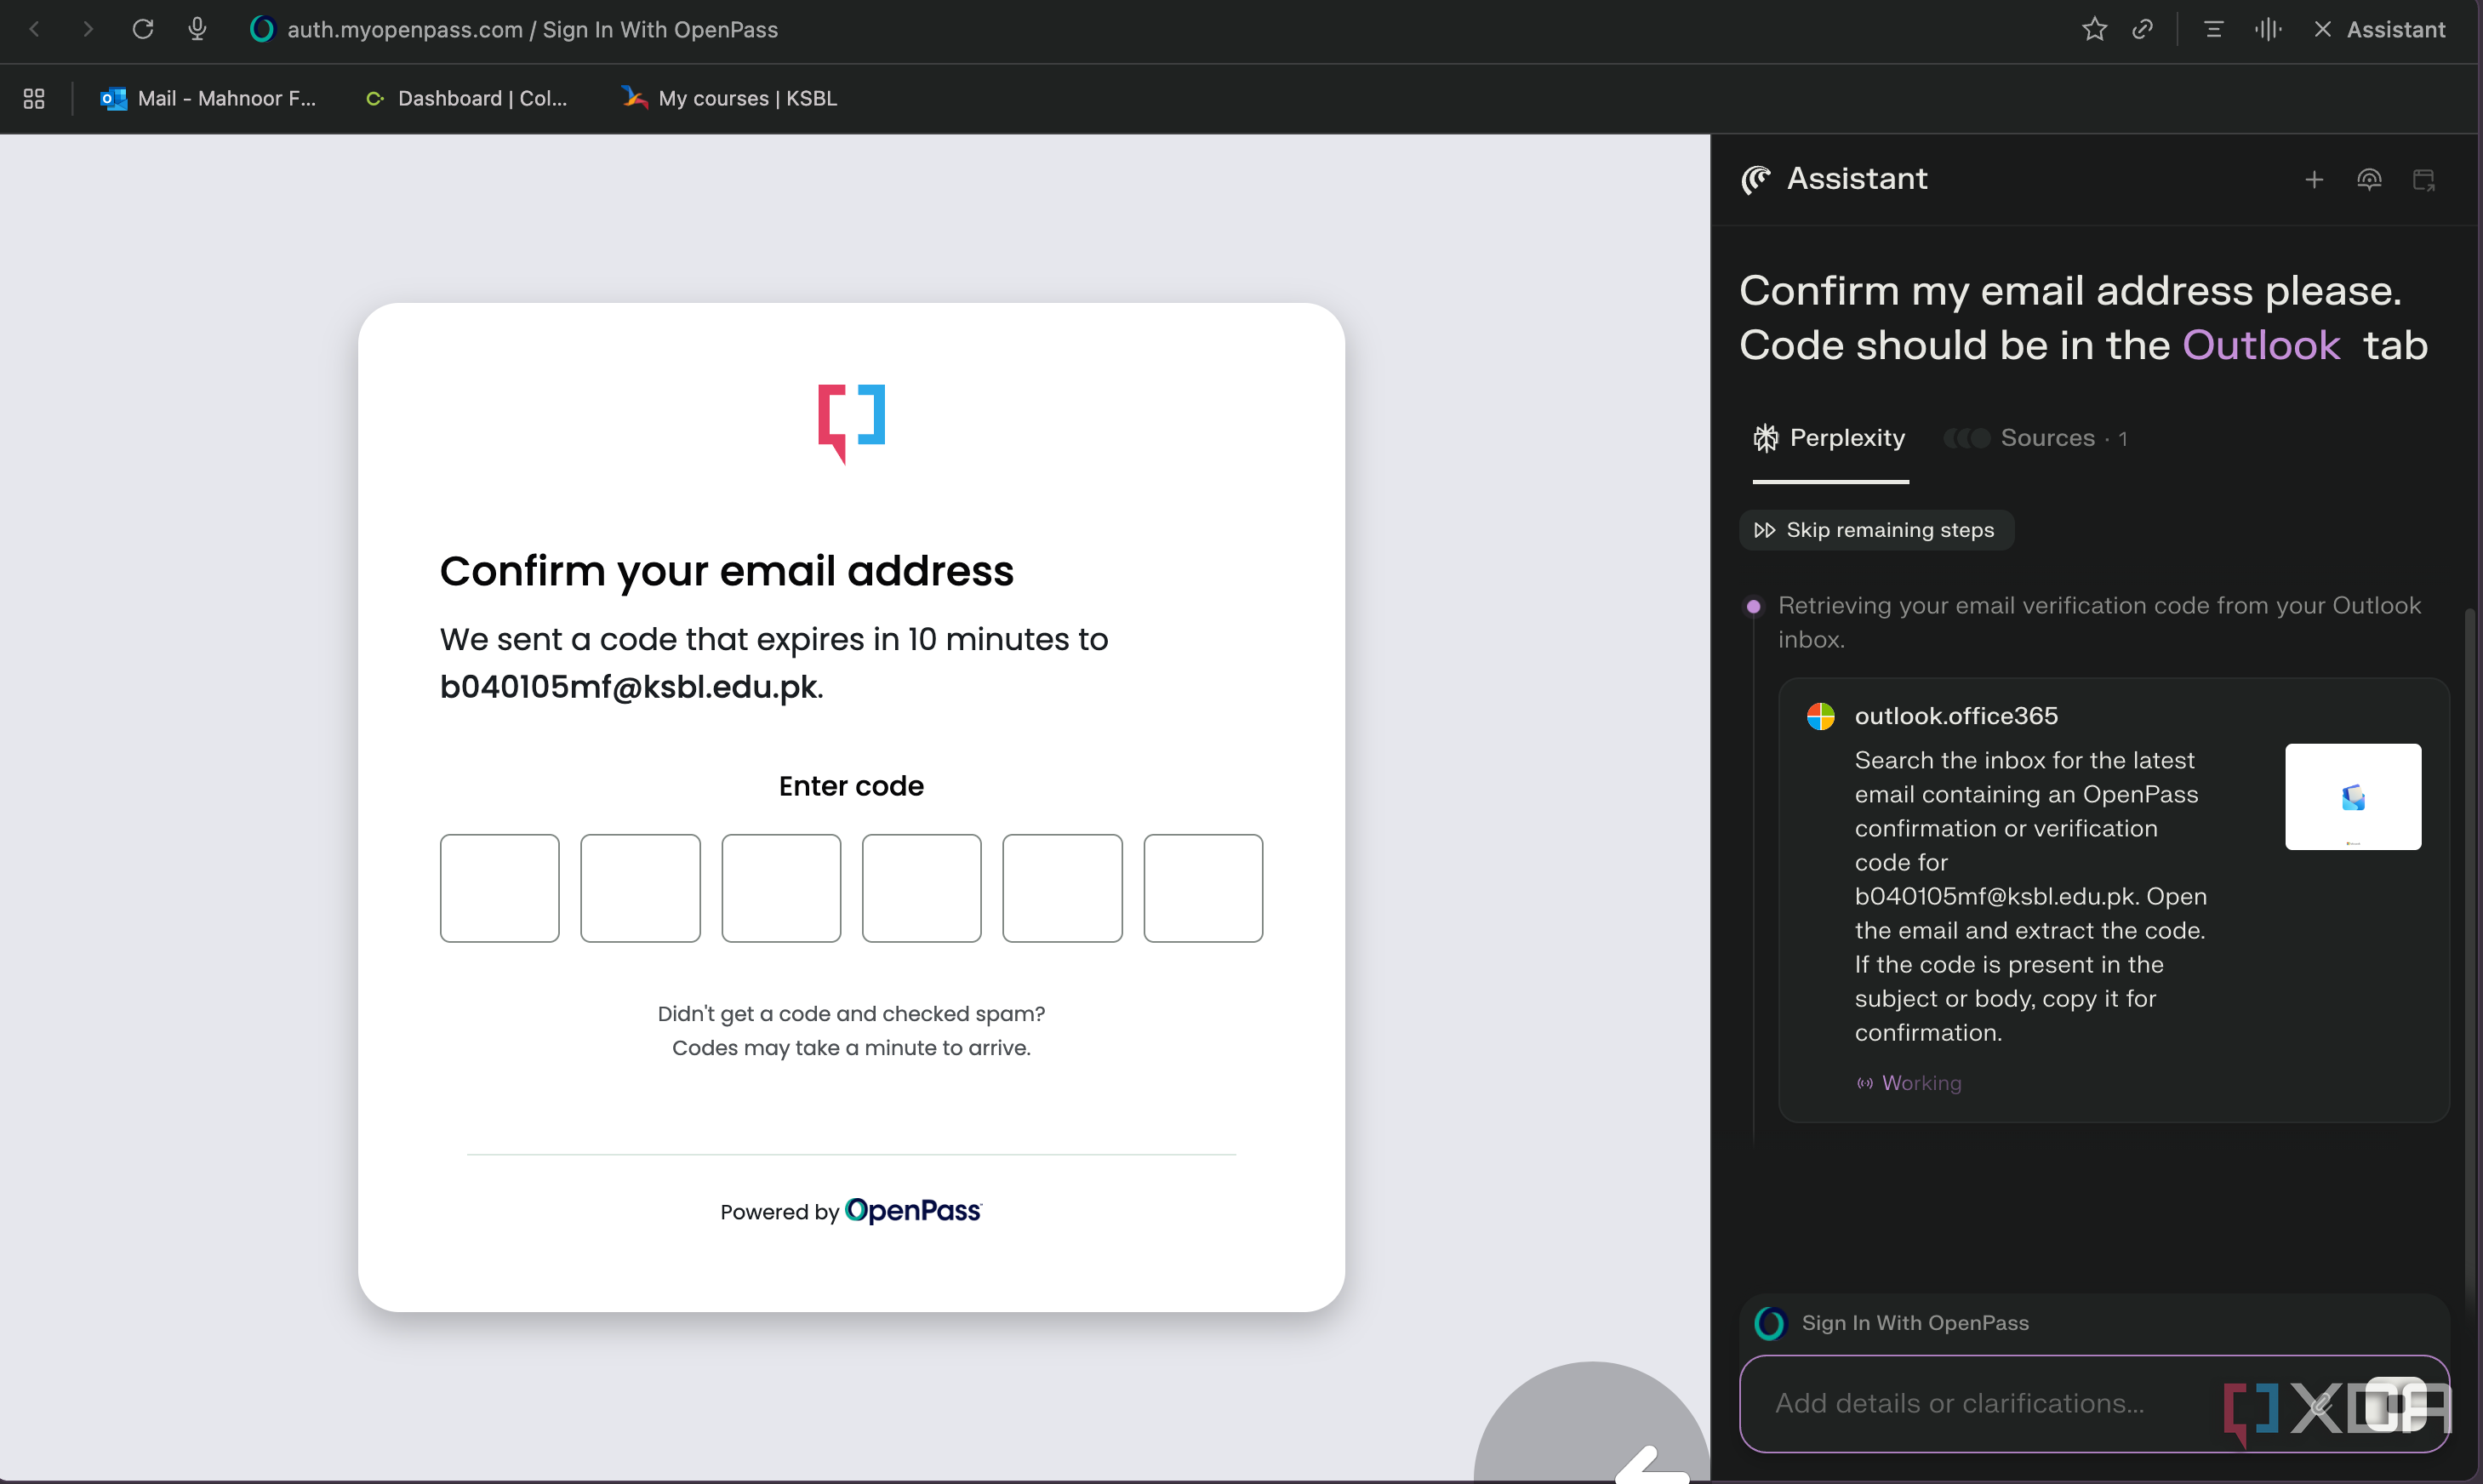This screenshot has height=1484, width=2483.
Task: Click the Assistant panel logo icon
Action: coord(1756,179)
